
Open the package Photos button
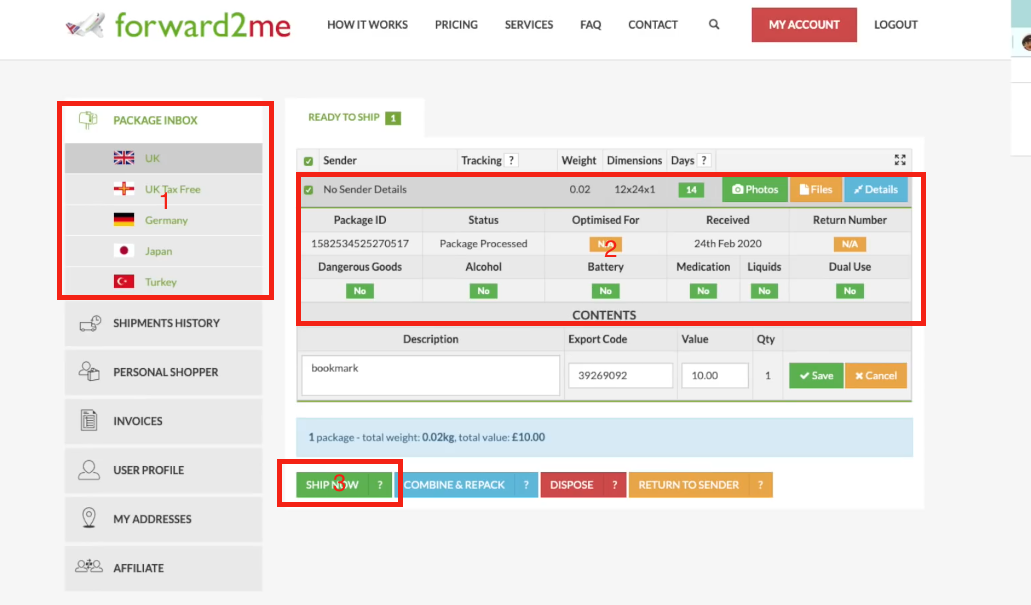(755, 190)
